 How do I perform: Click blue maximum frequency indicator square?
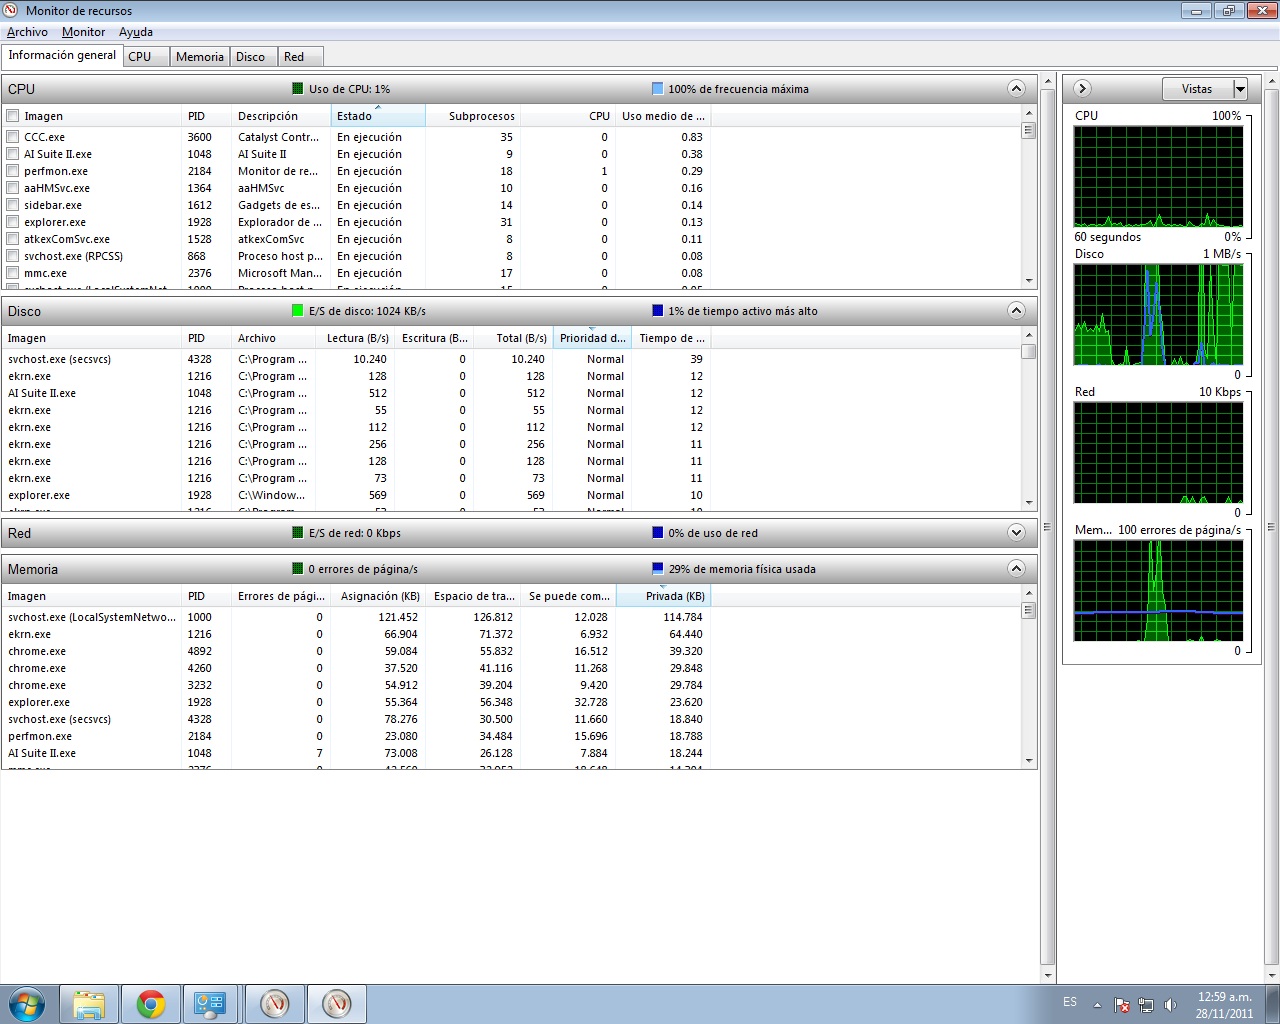[x=657, y=89]
